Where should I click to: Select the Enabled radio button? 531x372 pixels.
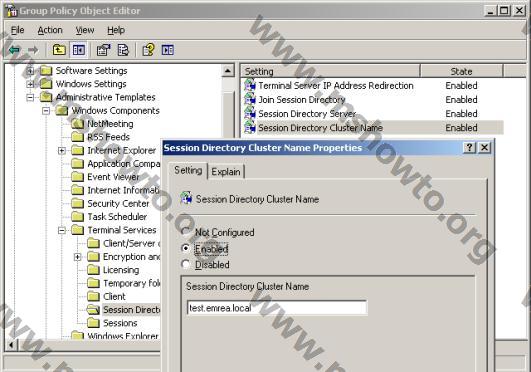(x=186, y=248)
